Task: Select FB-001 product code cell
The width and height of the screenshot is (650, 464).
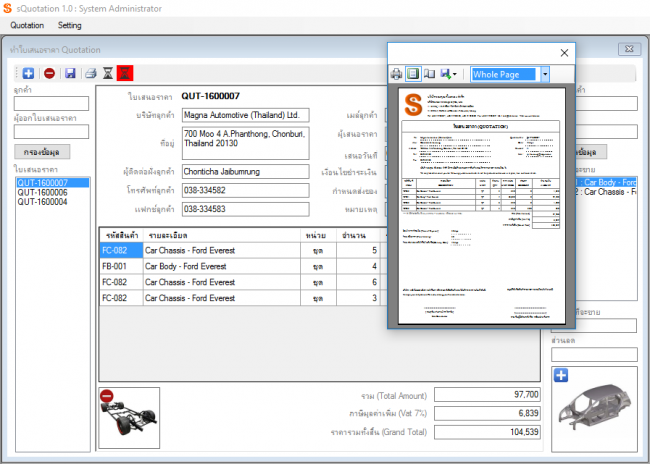Action: tap(121, 266)
